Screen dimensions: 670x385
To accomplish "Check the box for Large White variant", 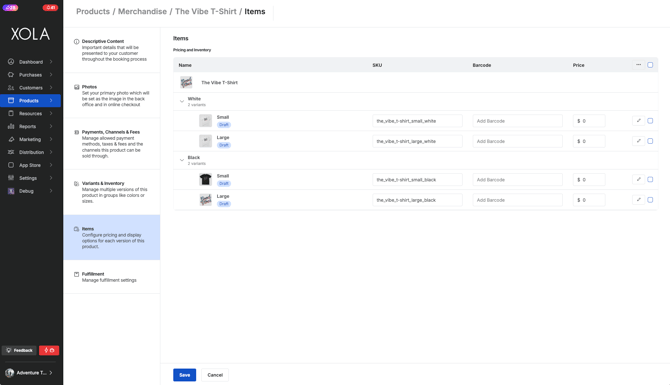I will coord(650,141).
